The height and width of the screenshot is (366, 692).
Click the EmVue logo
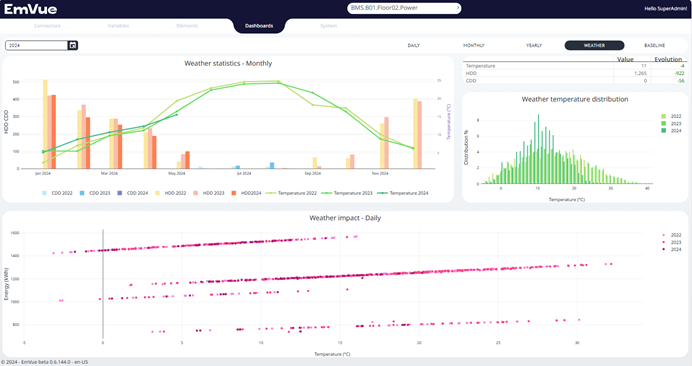click(30, 9)
